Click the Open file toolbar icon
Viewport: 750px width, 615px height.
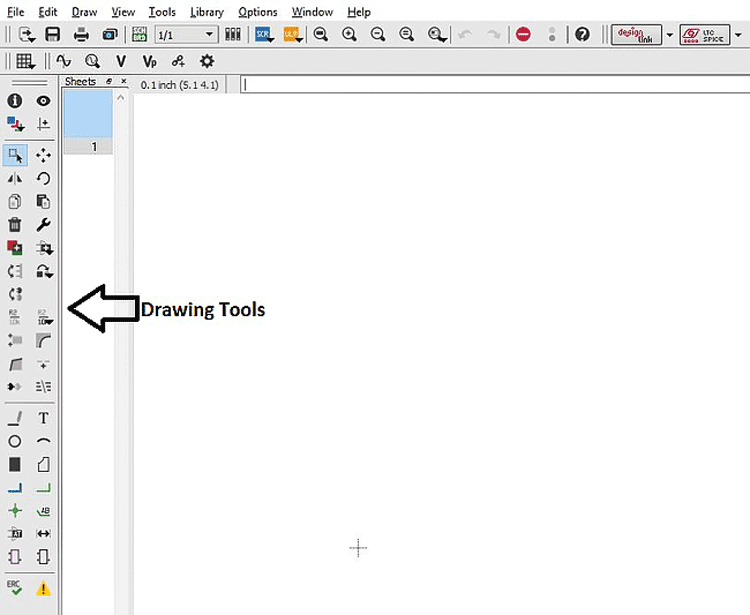point(26,35)
